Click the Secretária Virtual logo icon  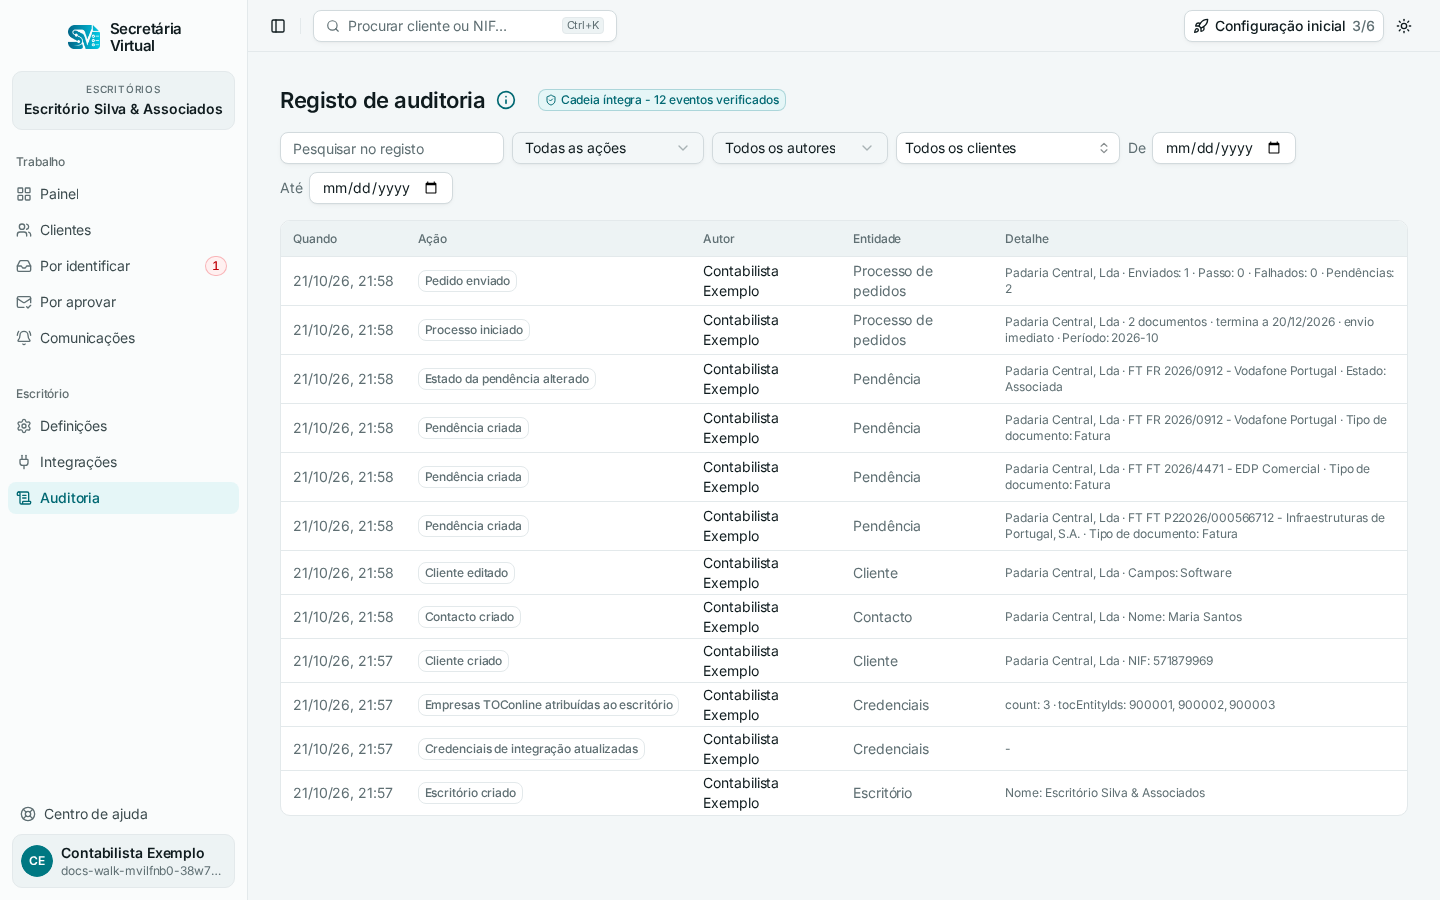pyautogui.click(x=83, y=37)
